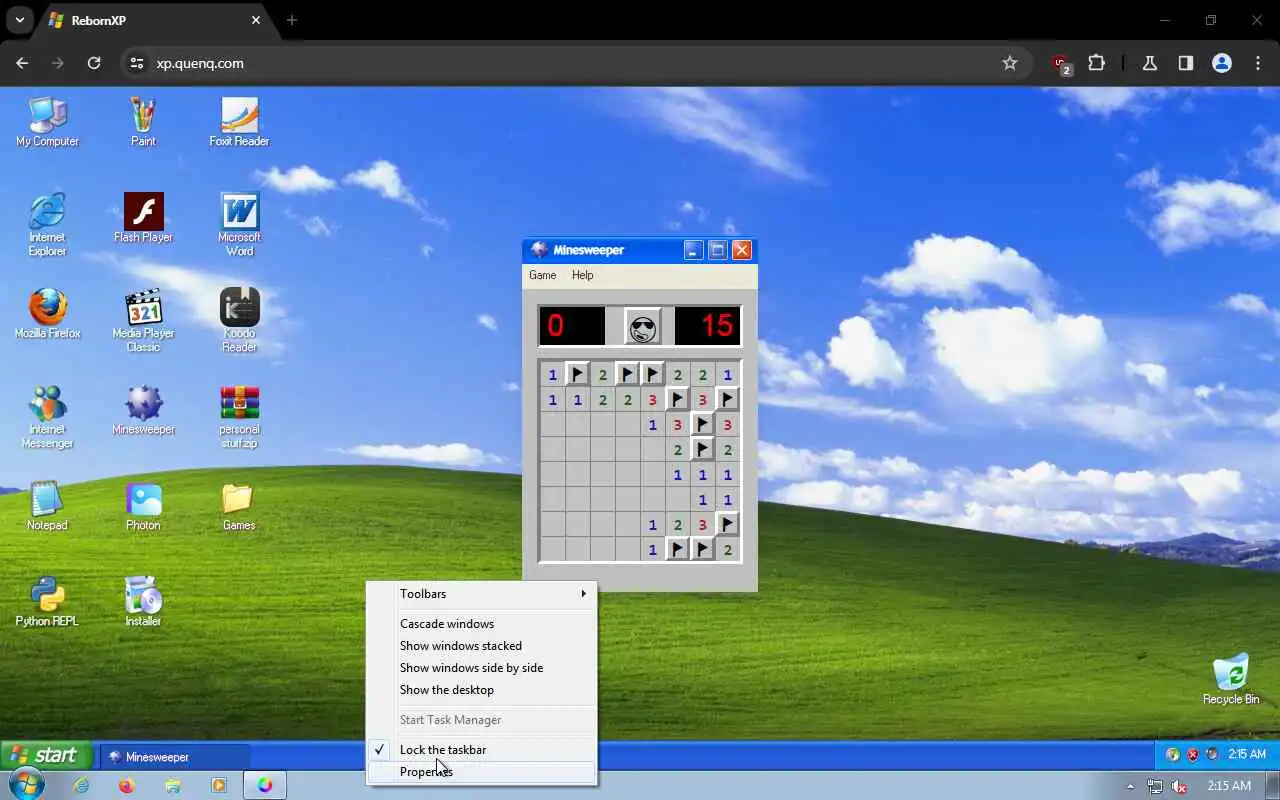Click the Minesweeper mine counter showing 0
The width and height of the screenshot is (1280, 800).
click(572, 326)
